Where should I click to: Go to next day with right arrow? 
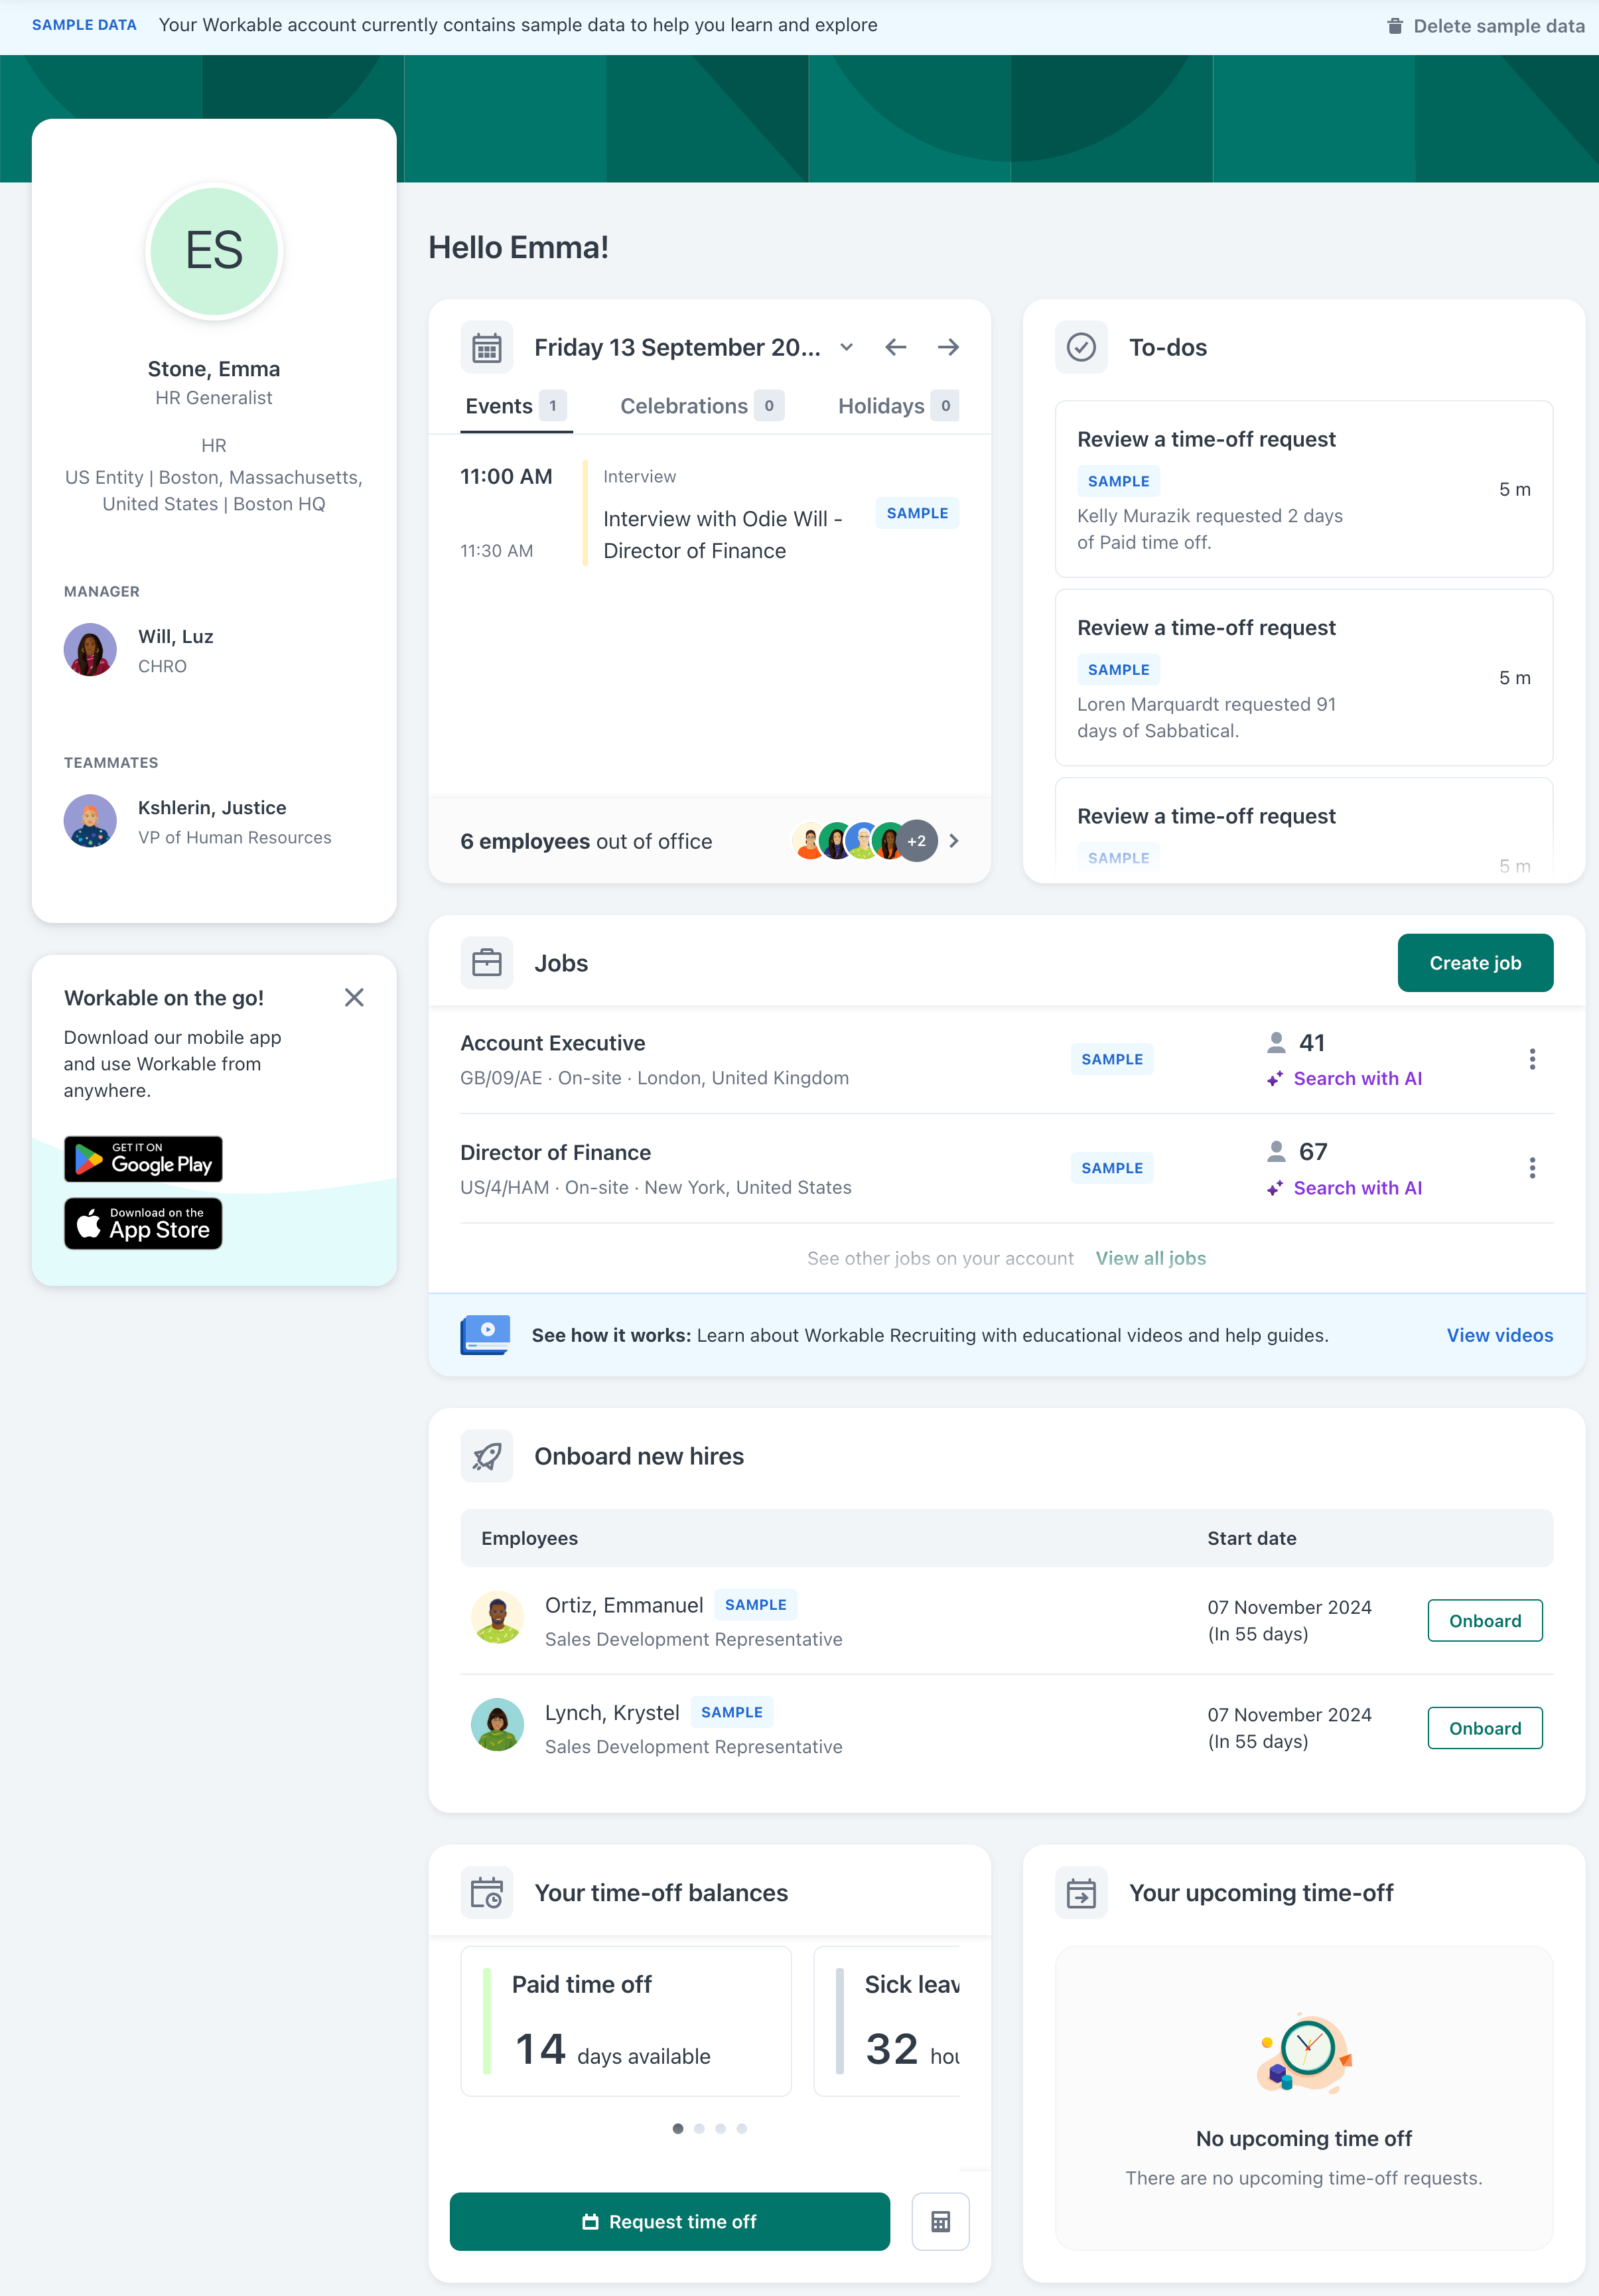(x=948, y=347)
